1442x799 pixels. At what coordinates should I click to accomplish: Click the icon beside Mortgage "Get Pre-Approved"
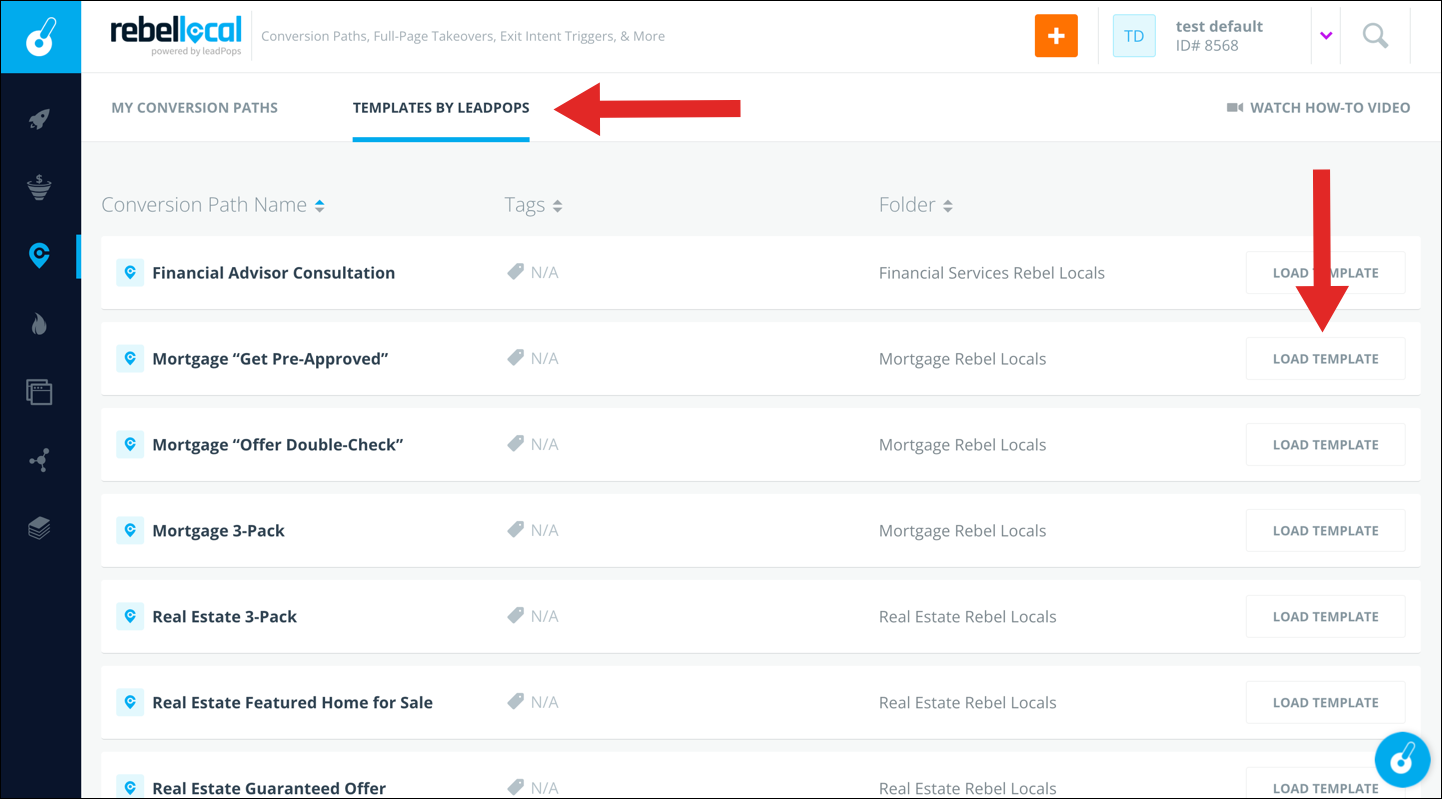(130, 359)
